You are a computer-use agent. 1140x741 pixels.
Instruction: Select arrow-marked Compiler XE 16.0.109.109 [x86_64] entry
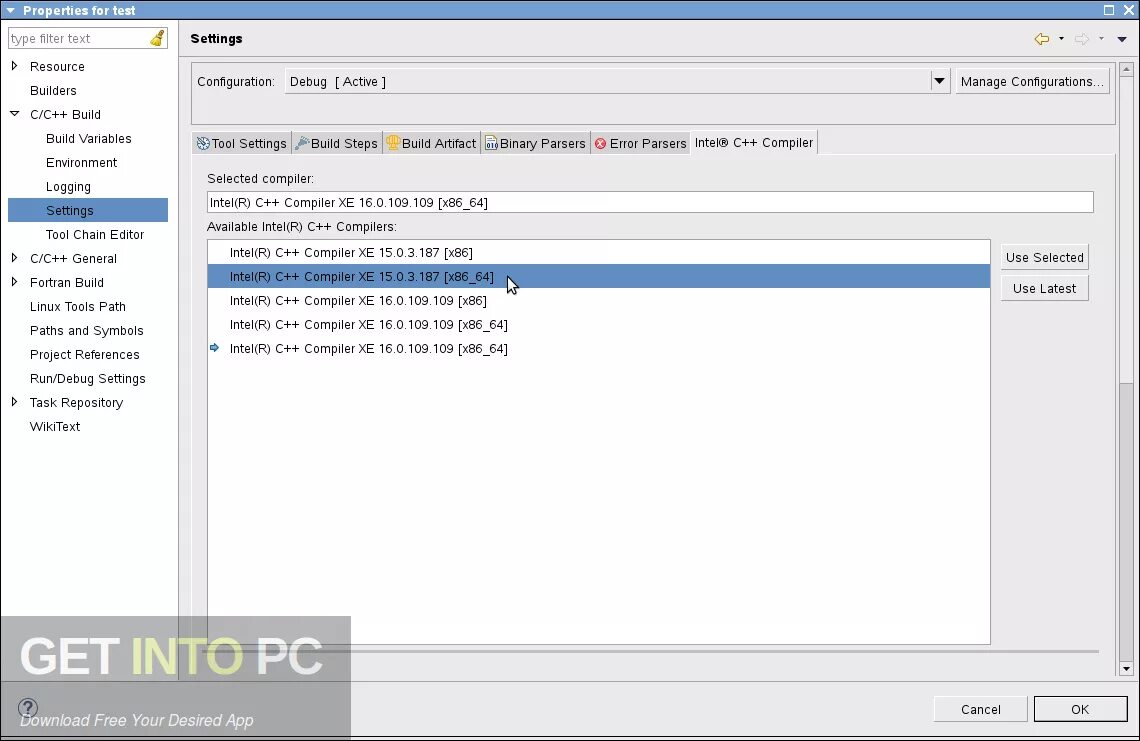(599, 348)
